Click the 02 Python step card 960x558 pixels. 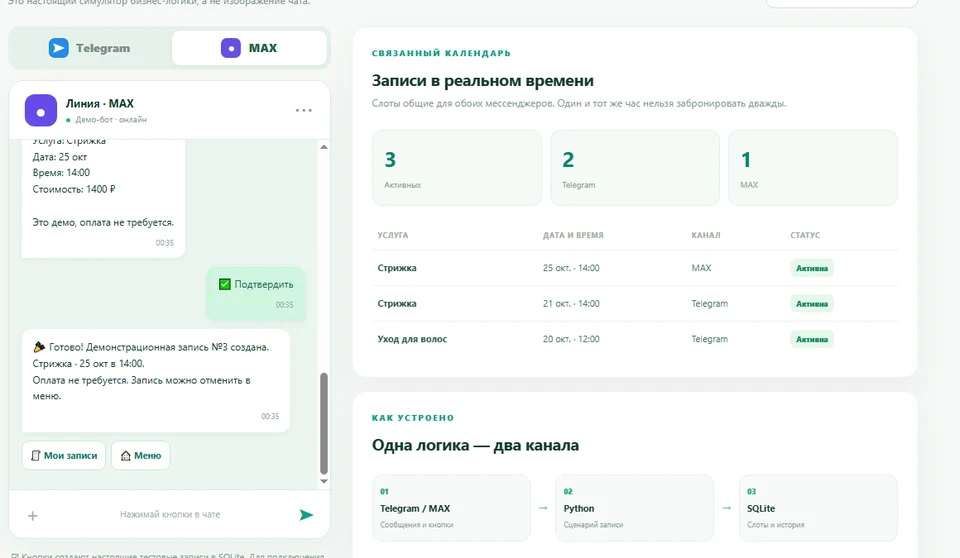(x=635, y=508)
